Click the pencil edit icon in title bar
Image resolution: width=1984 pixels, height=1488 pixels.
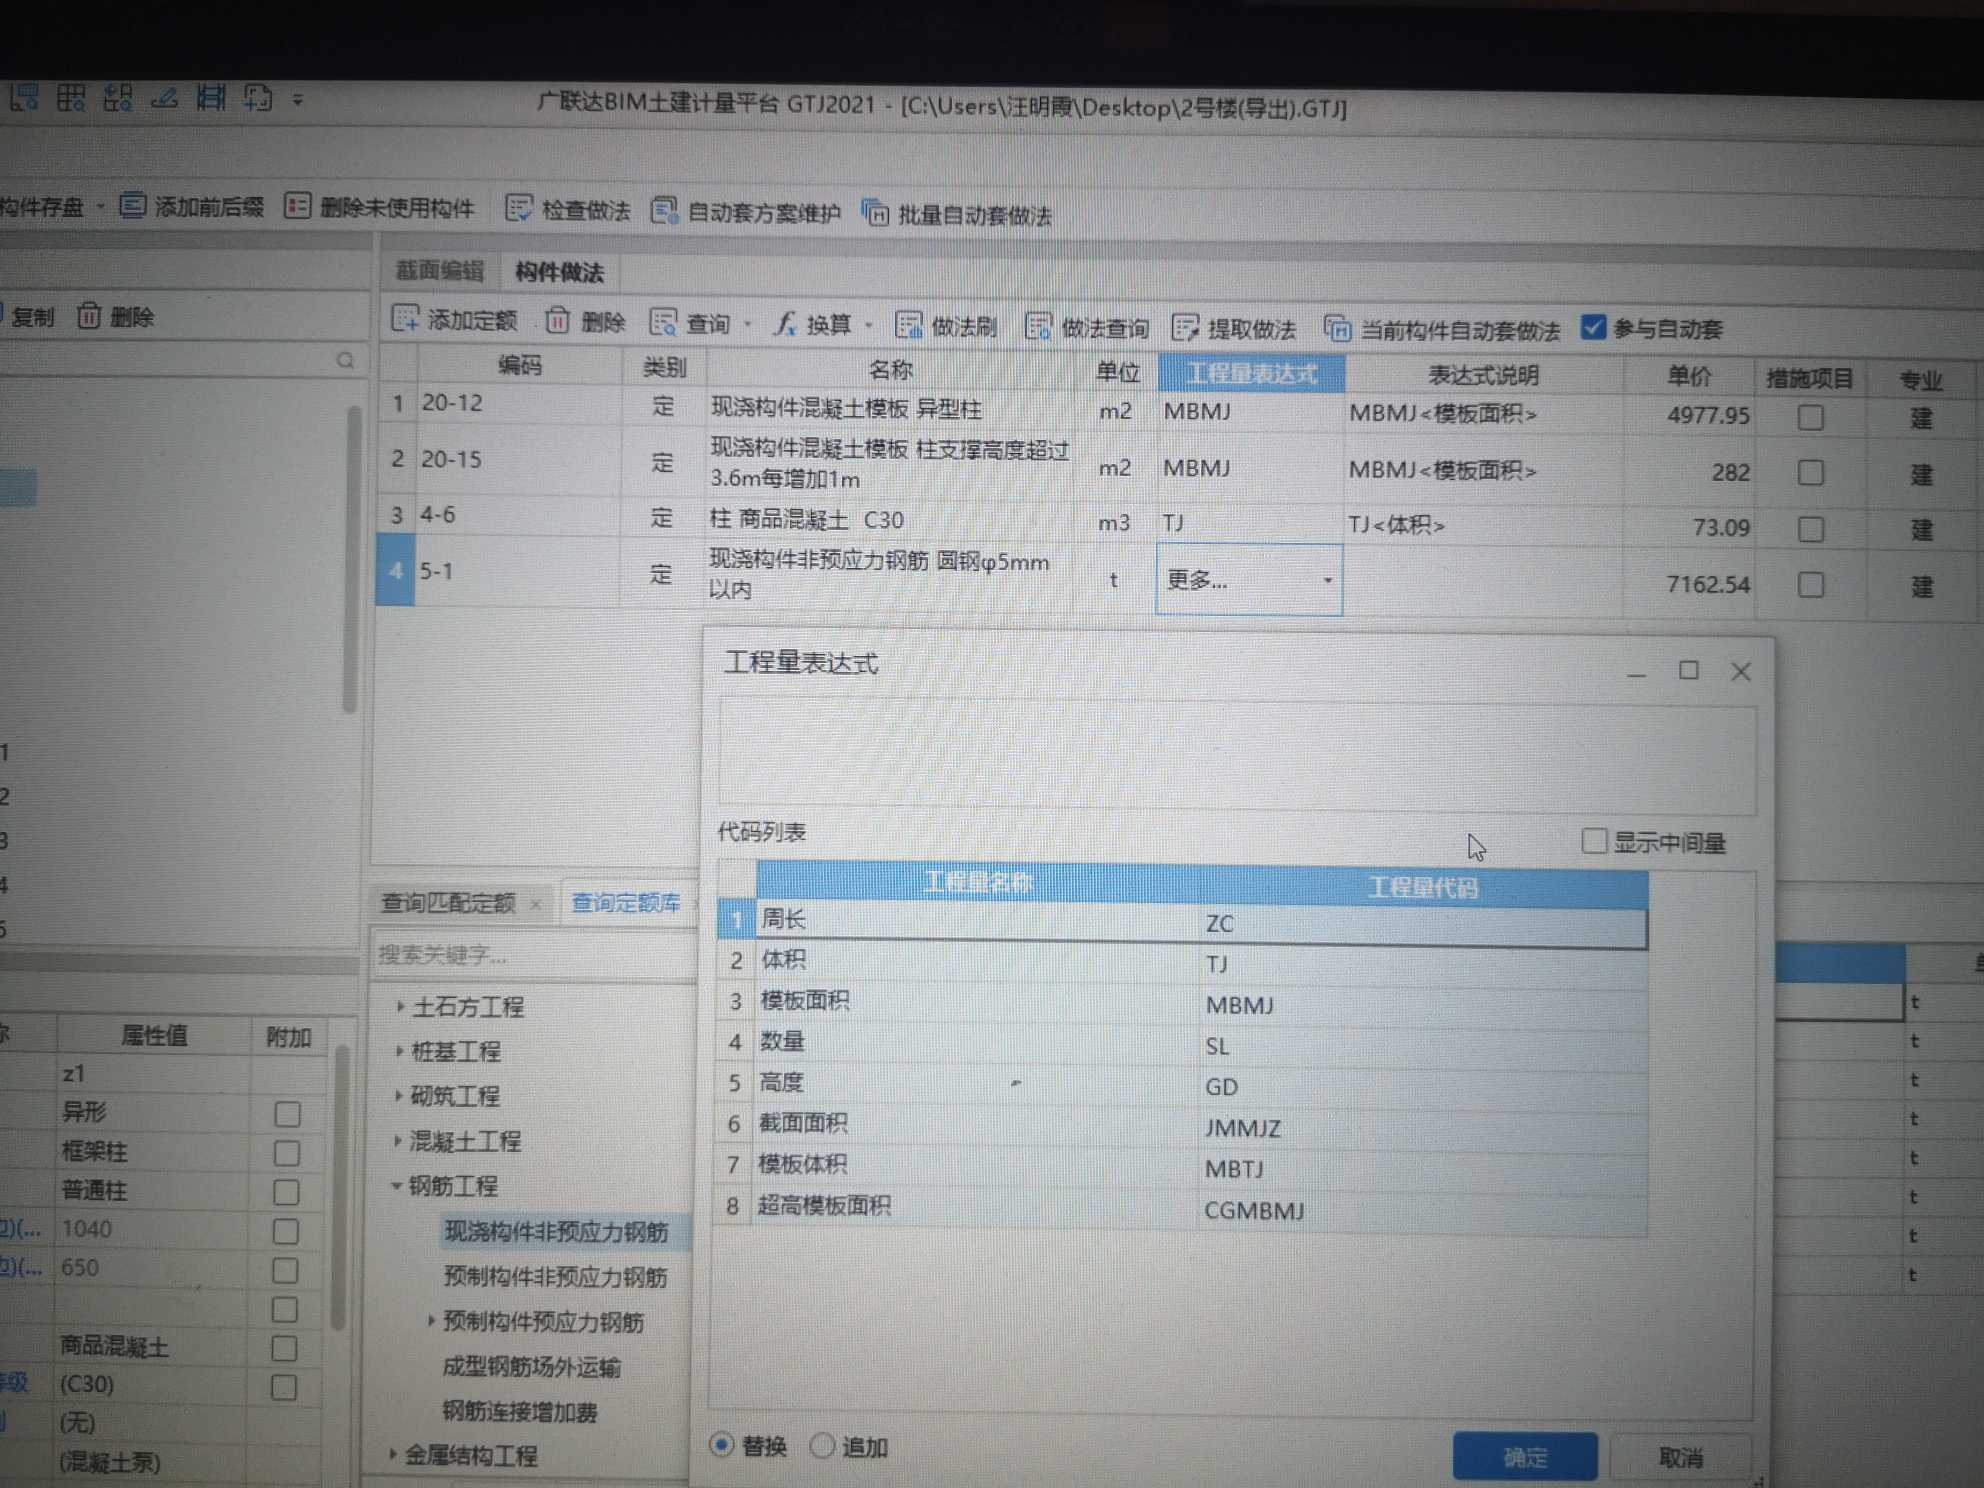[164, 97]
